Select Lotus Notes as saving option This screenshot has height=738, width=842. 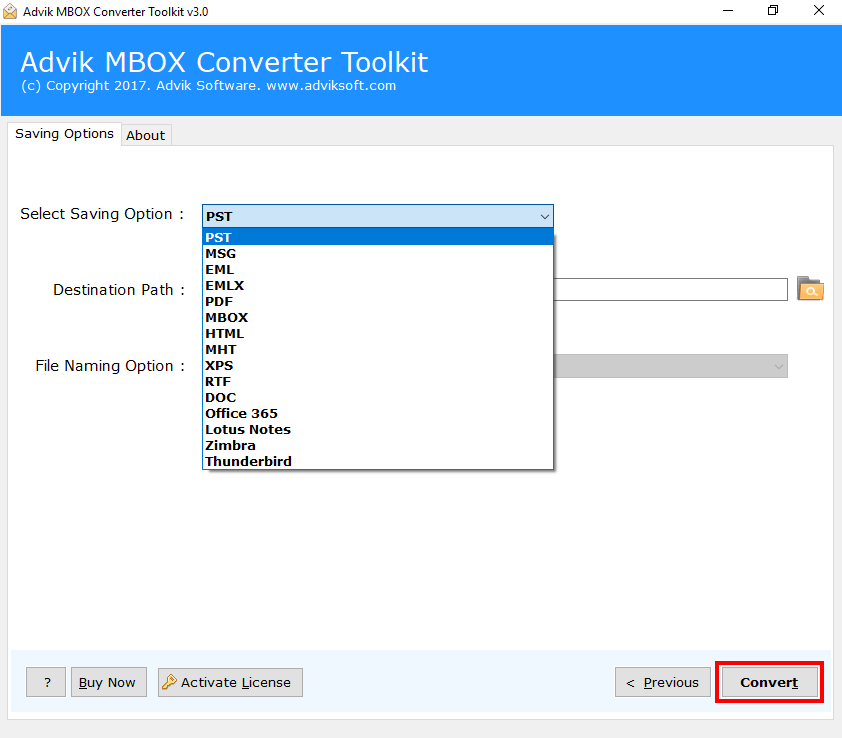[x=378, y=430]
